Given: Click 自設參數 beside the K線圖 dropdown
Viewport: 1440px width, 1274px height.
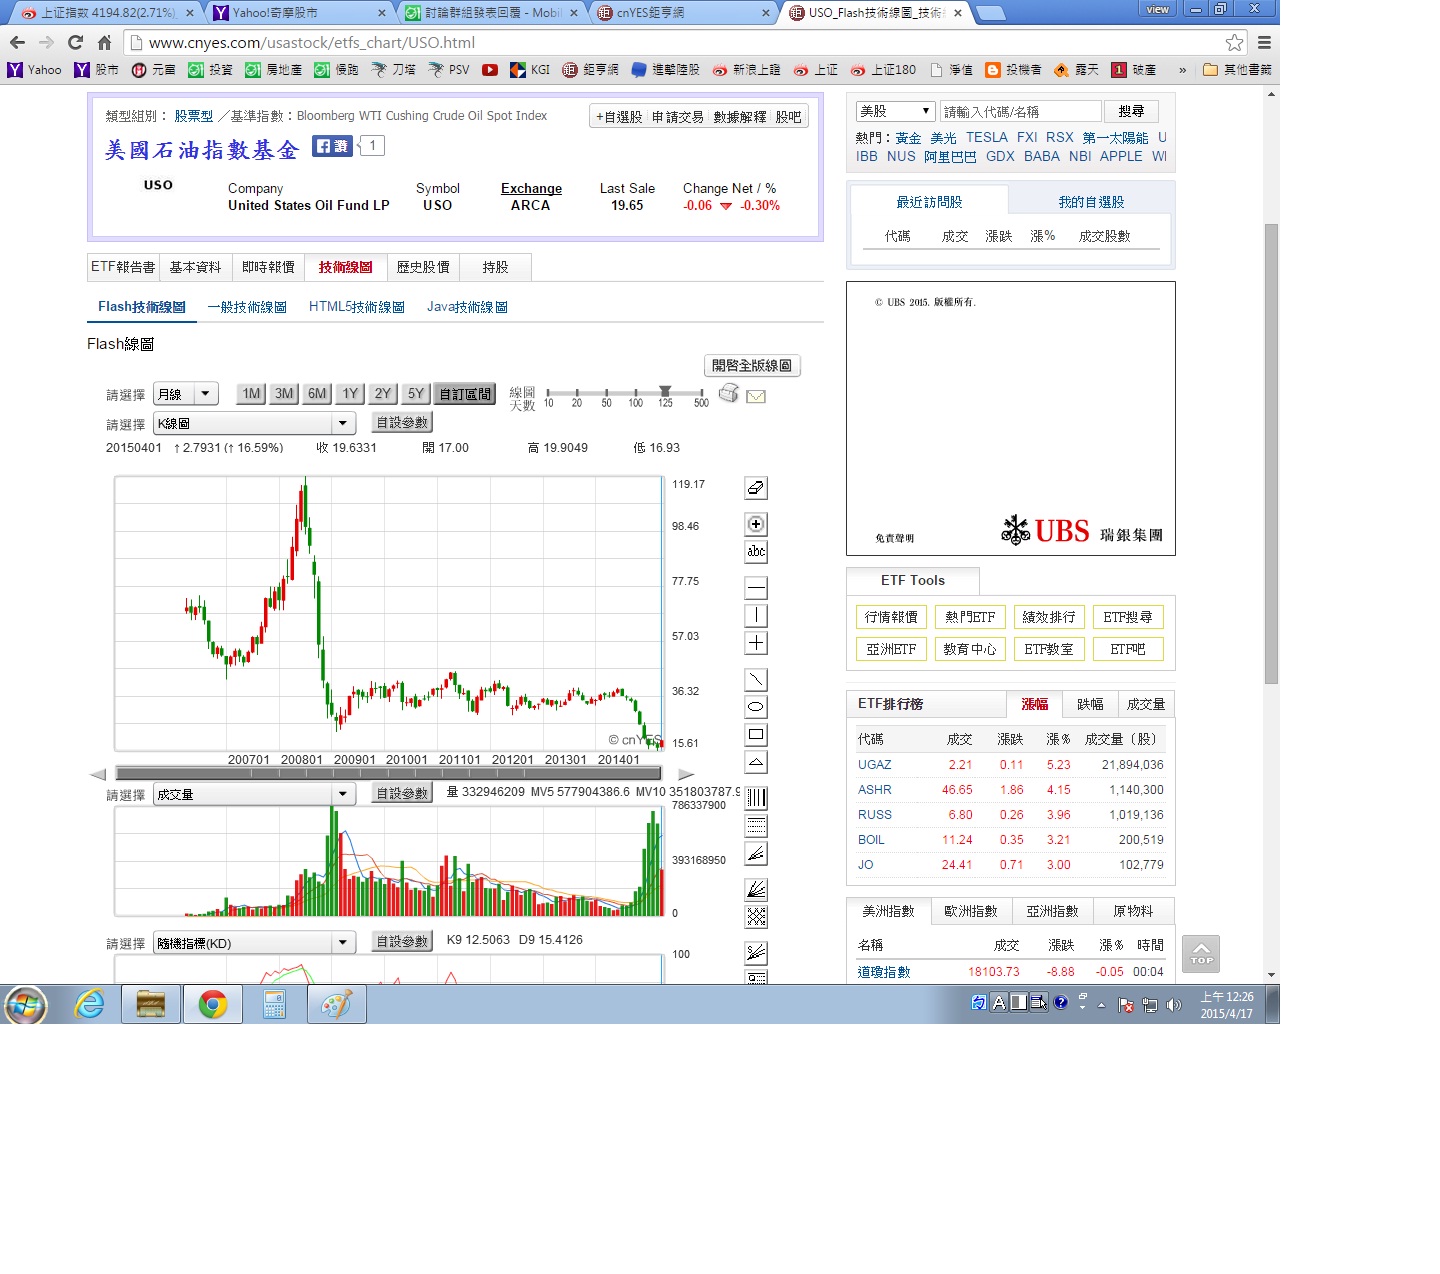Looking at the screenshot, I should tap(402, 423).
